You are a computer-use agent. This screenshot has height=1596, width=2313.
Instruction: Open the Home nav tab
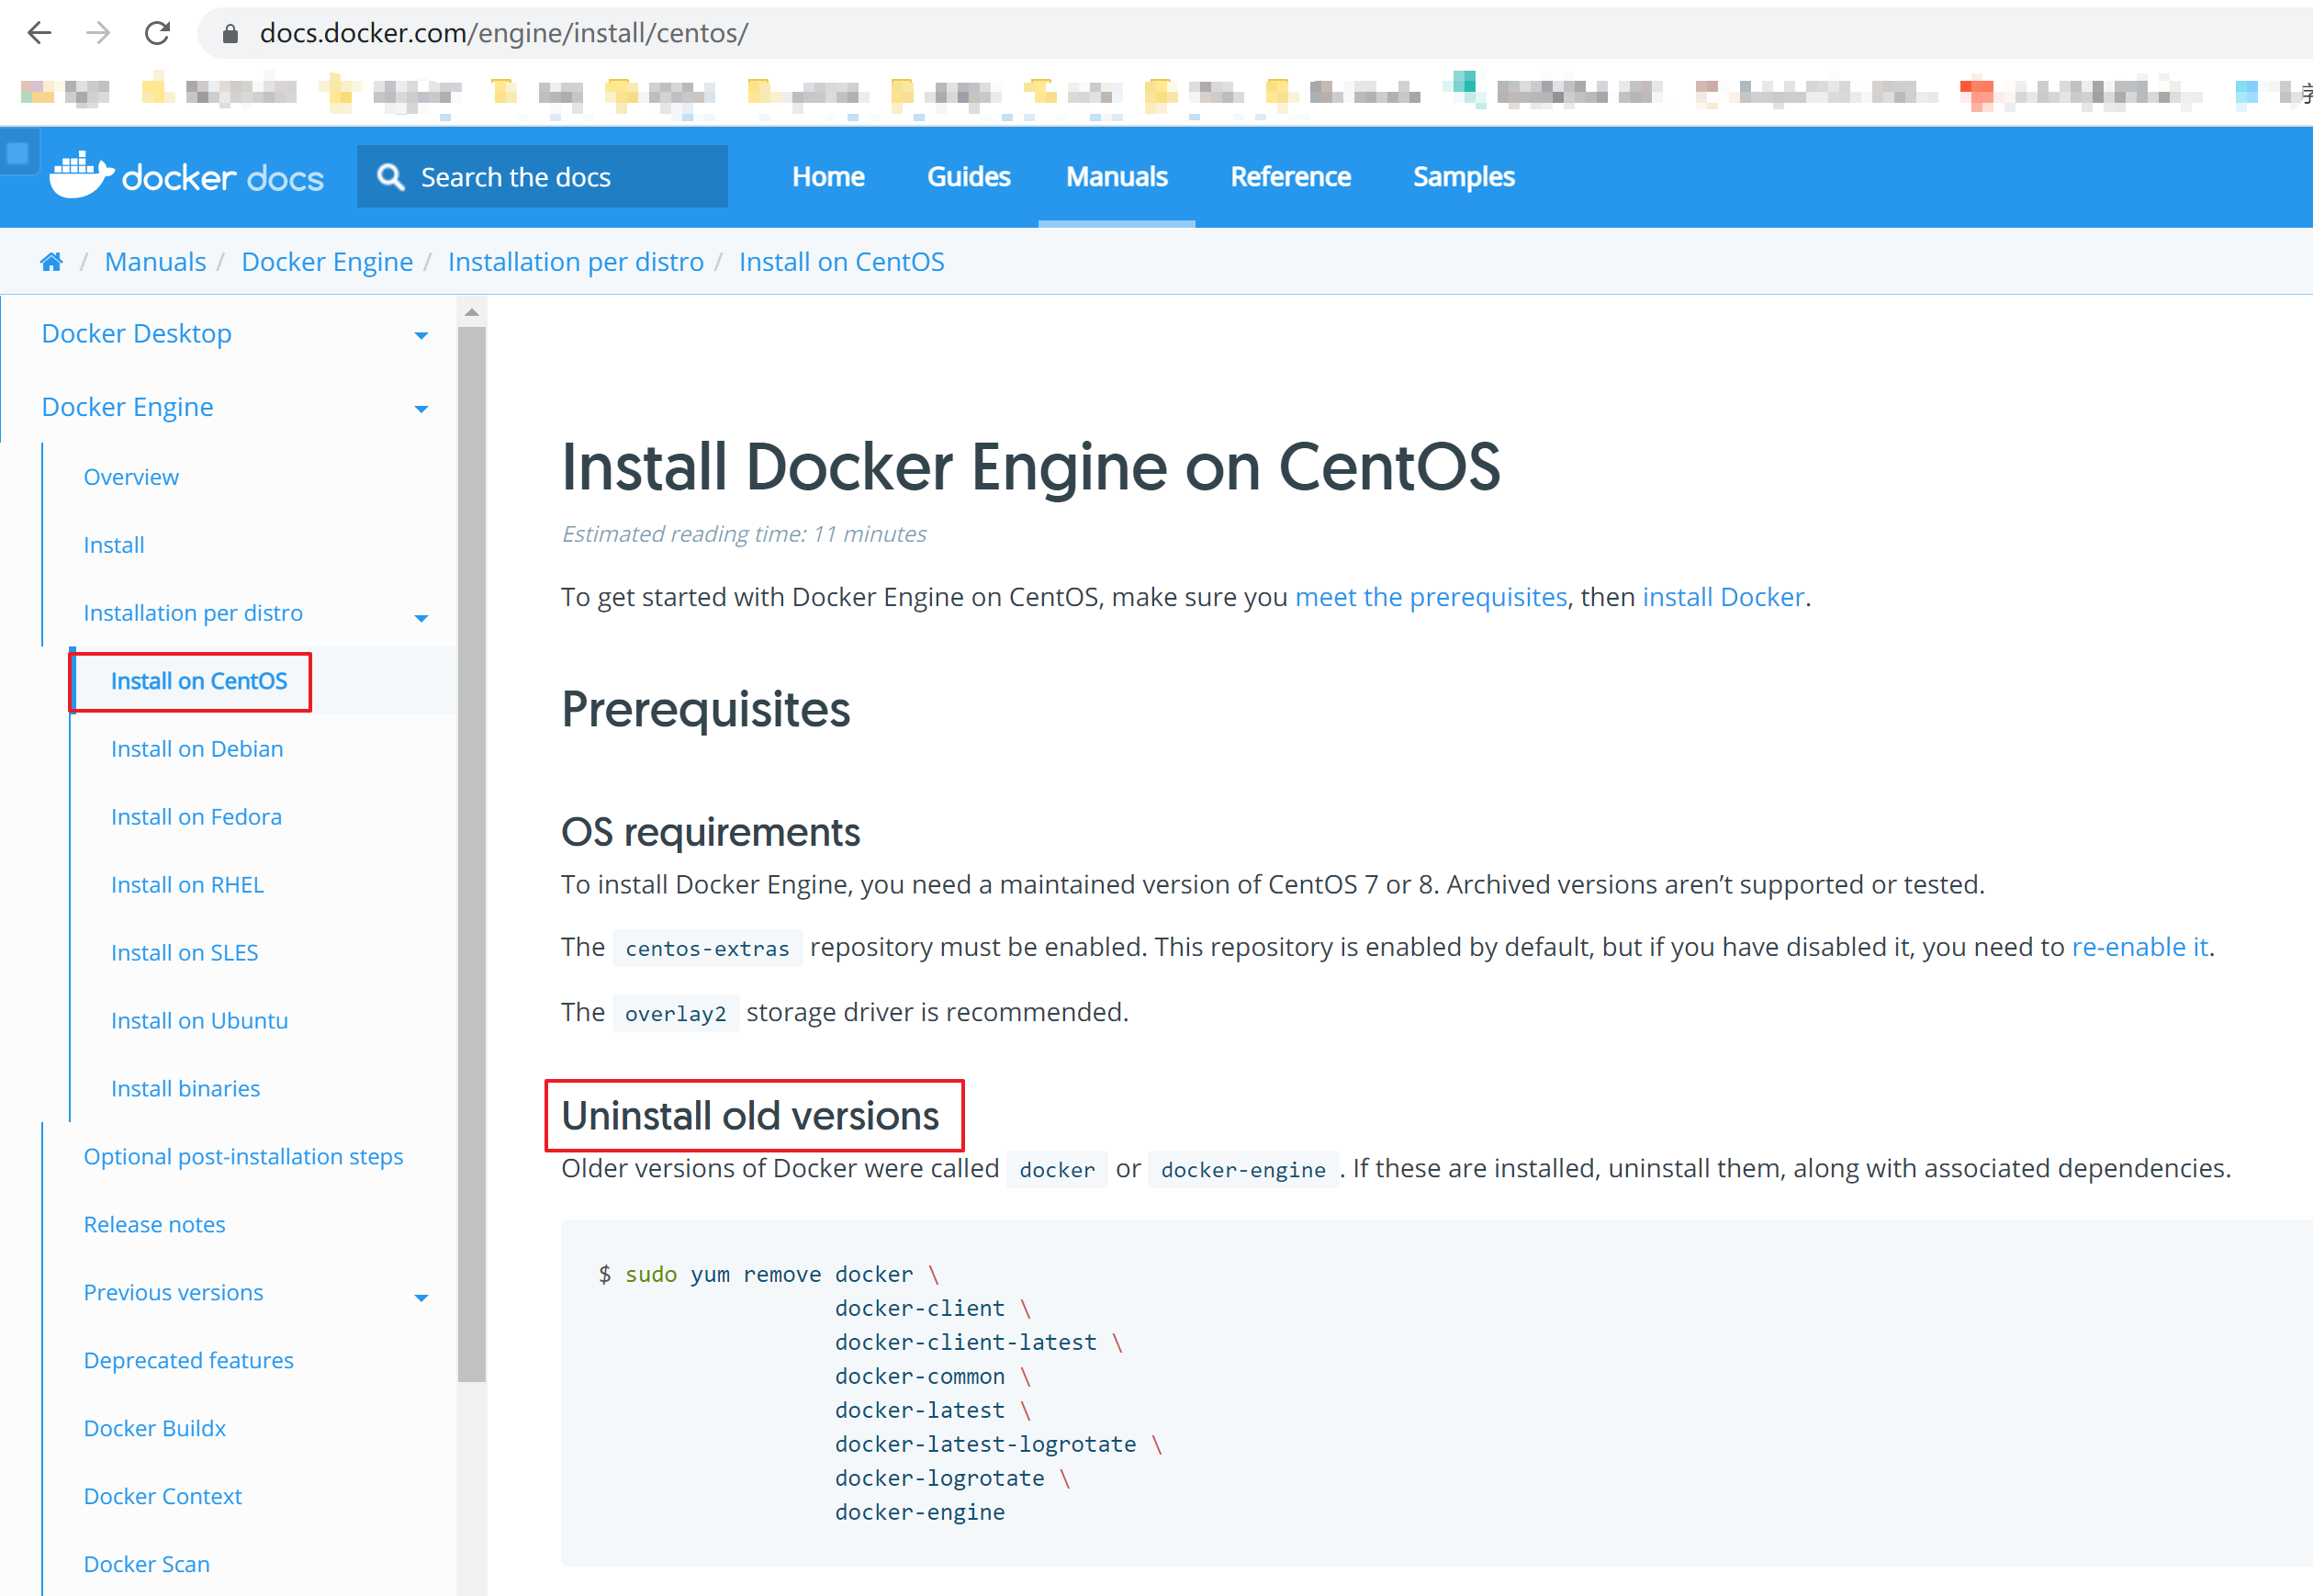828,177
